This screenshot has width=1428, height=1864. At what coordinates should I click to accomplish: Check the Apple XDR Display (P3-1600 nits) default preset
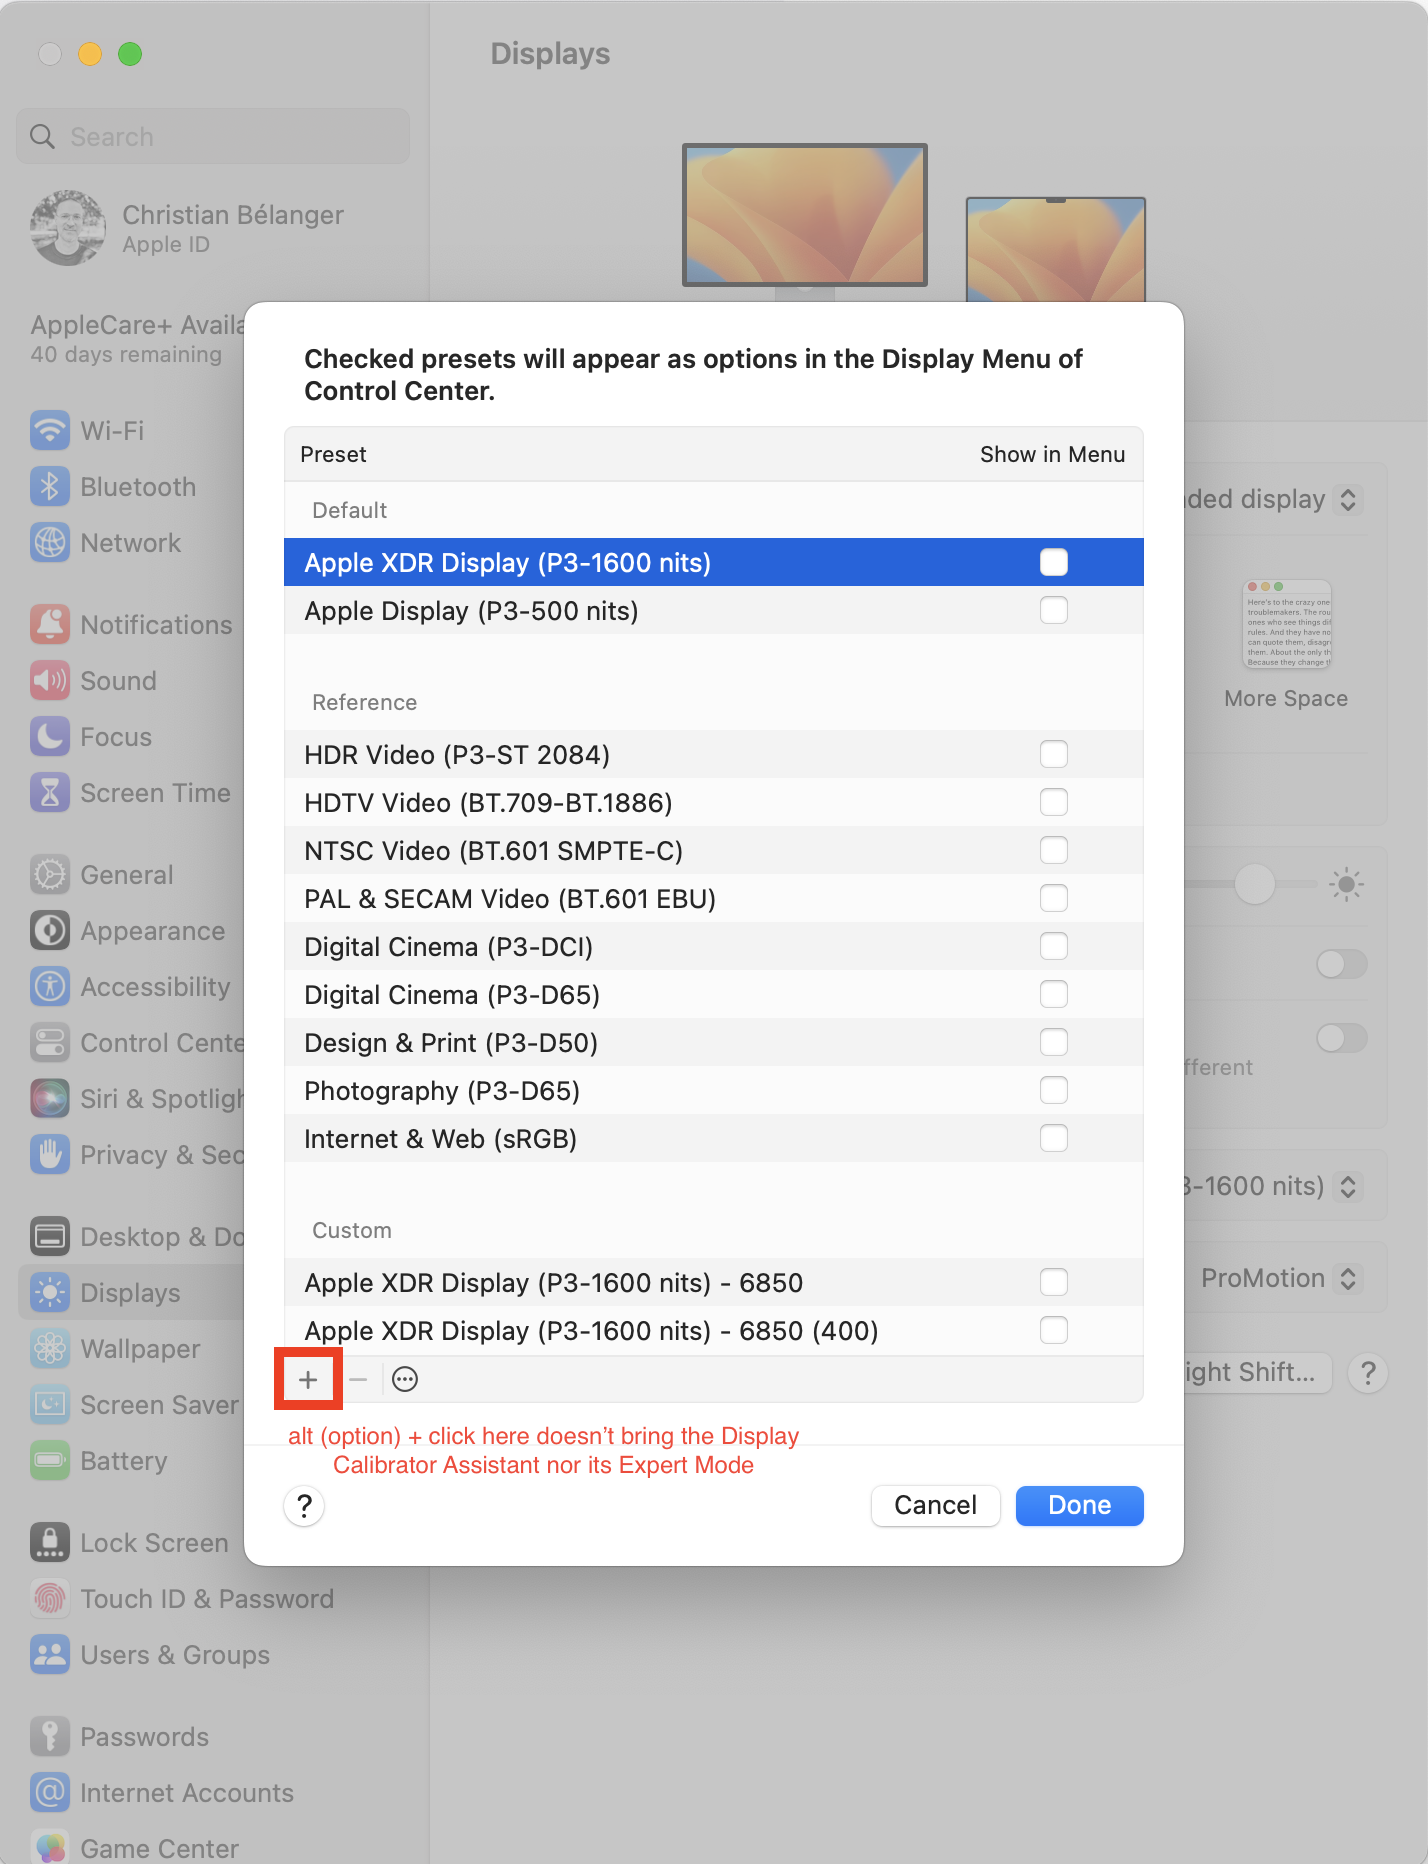pyautogui.click(x=1054, y=562)
